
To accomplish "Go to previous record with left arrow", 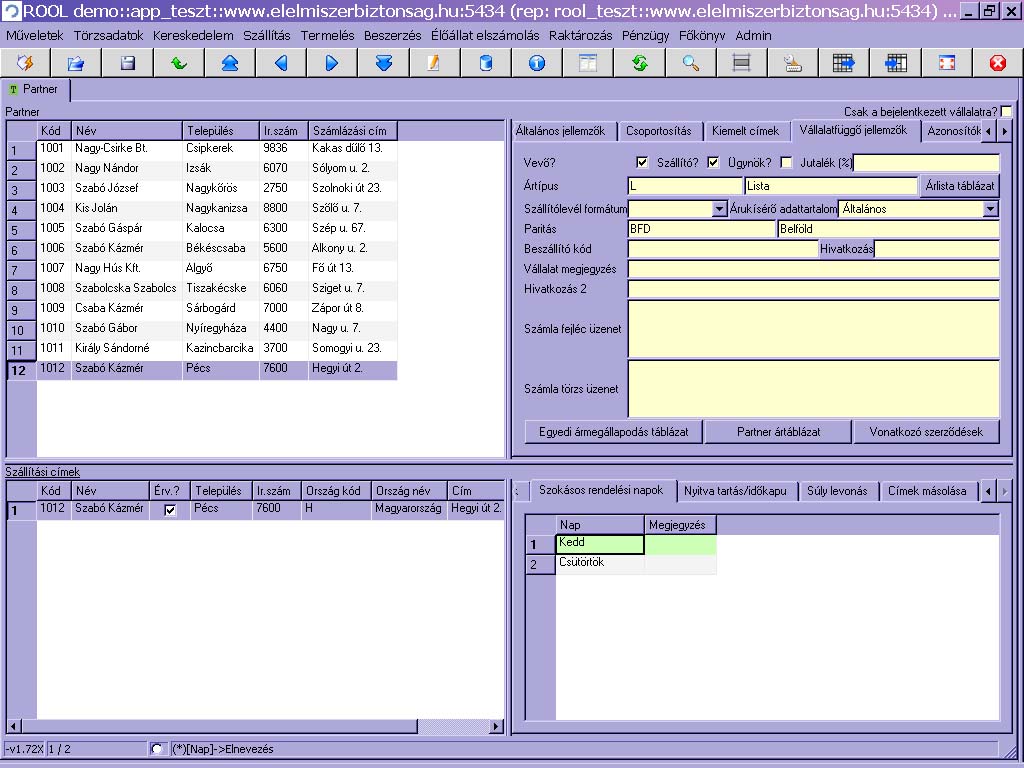I will tap(281, 63).
